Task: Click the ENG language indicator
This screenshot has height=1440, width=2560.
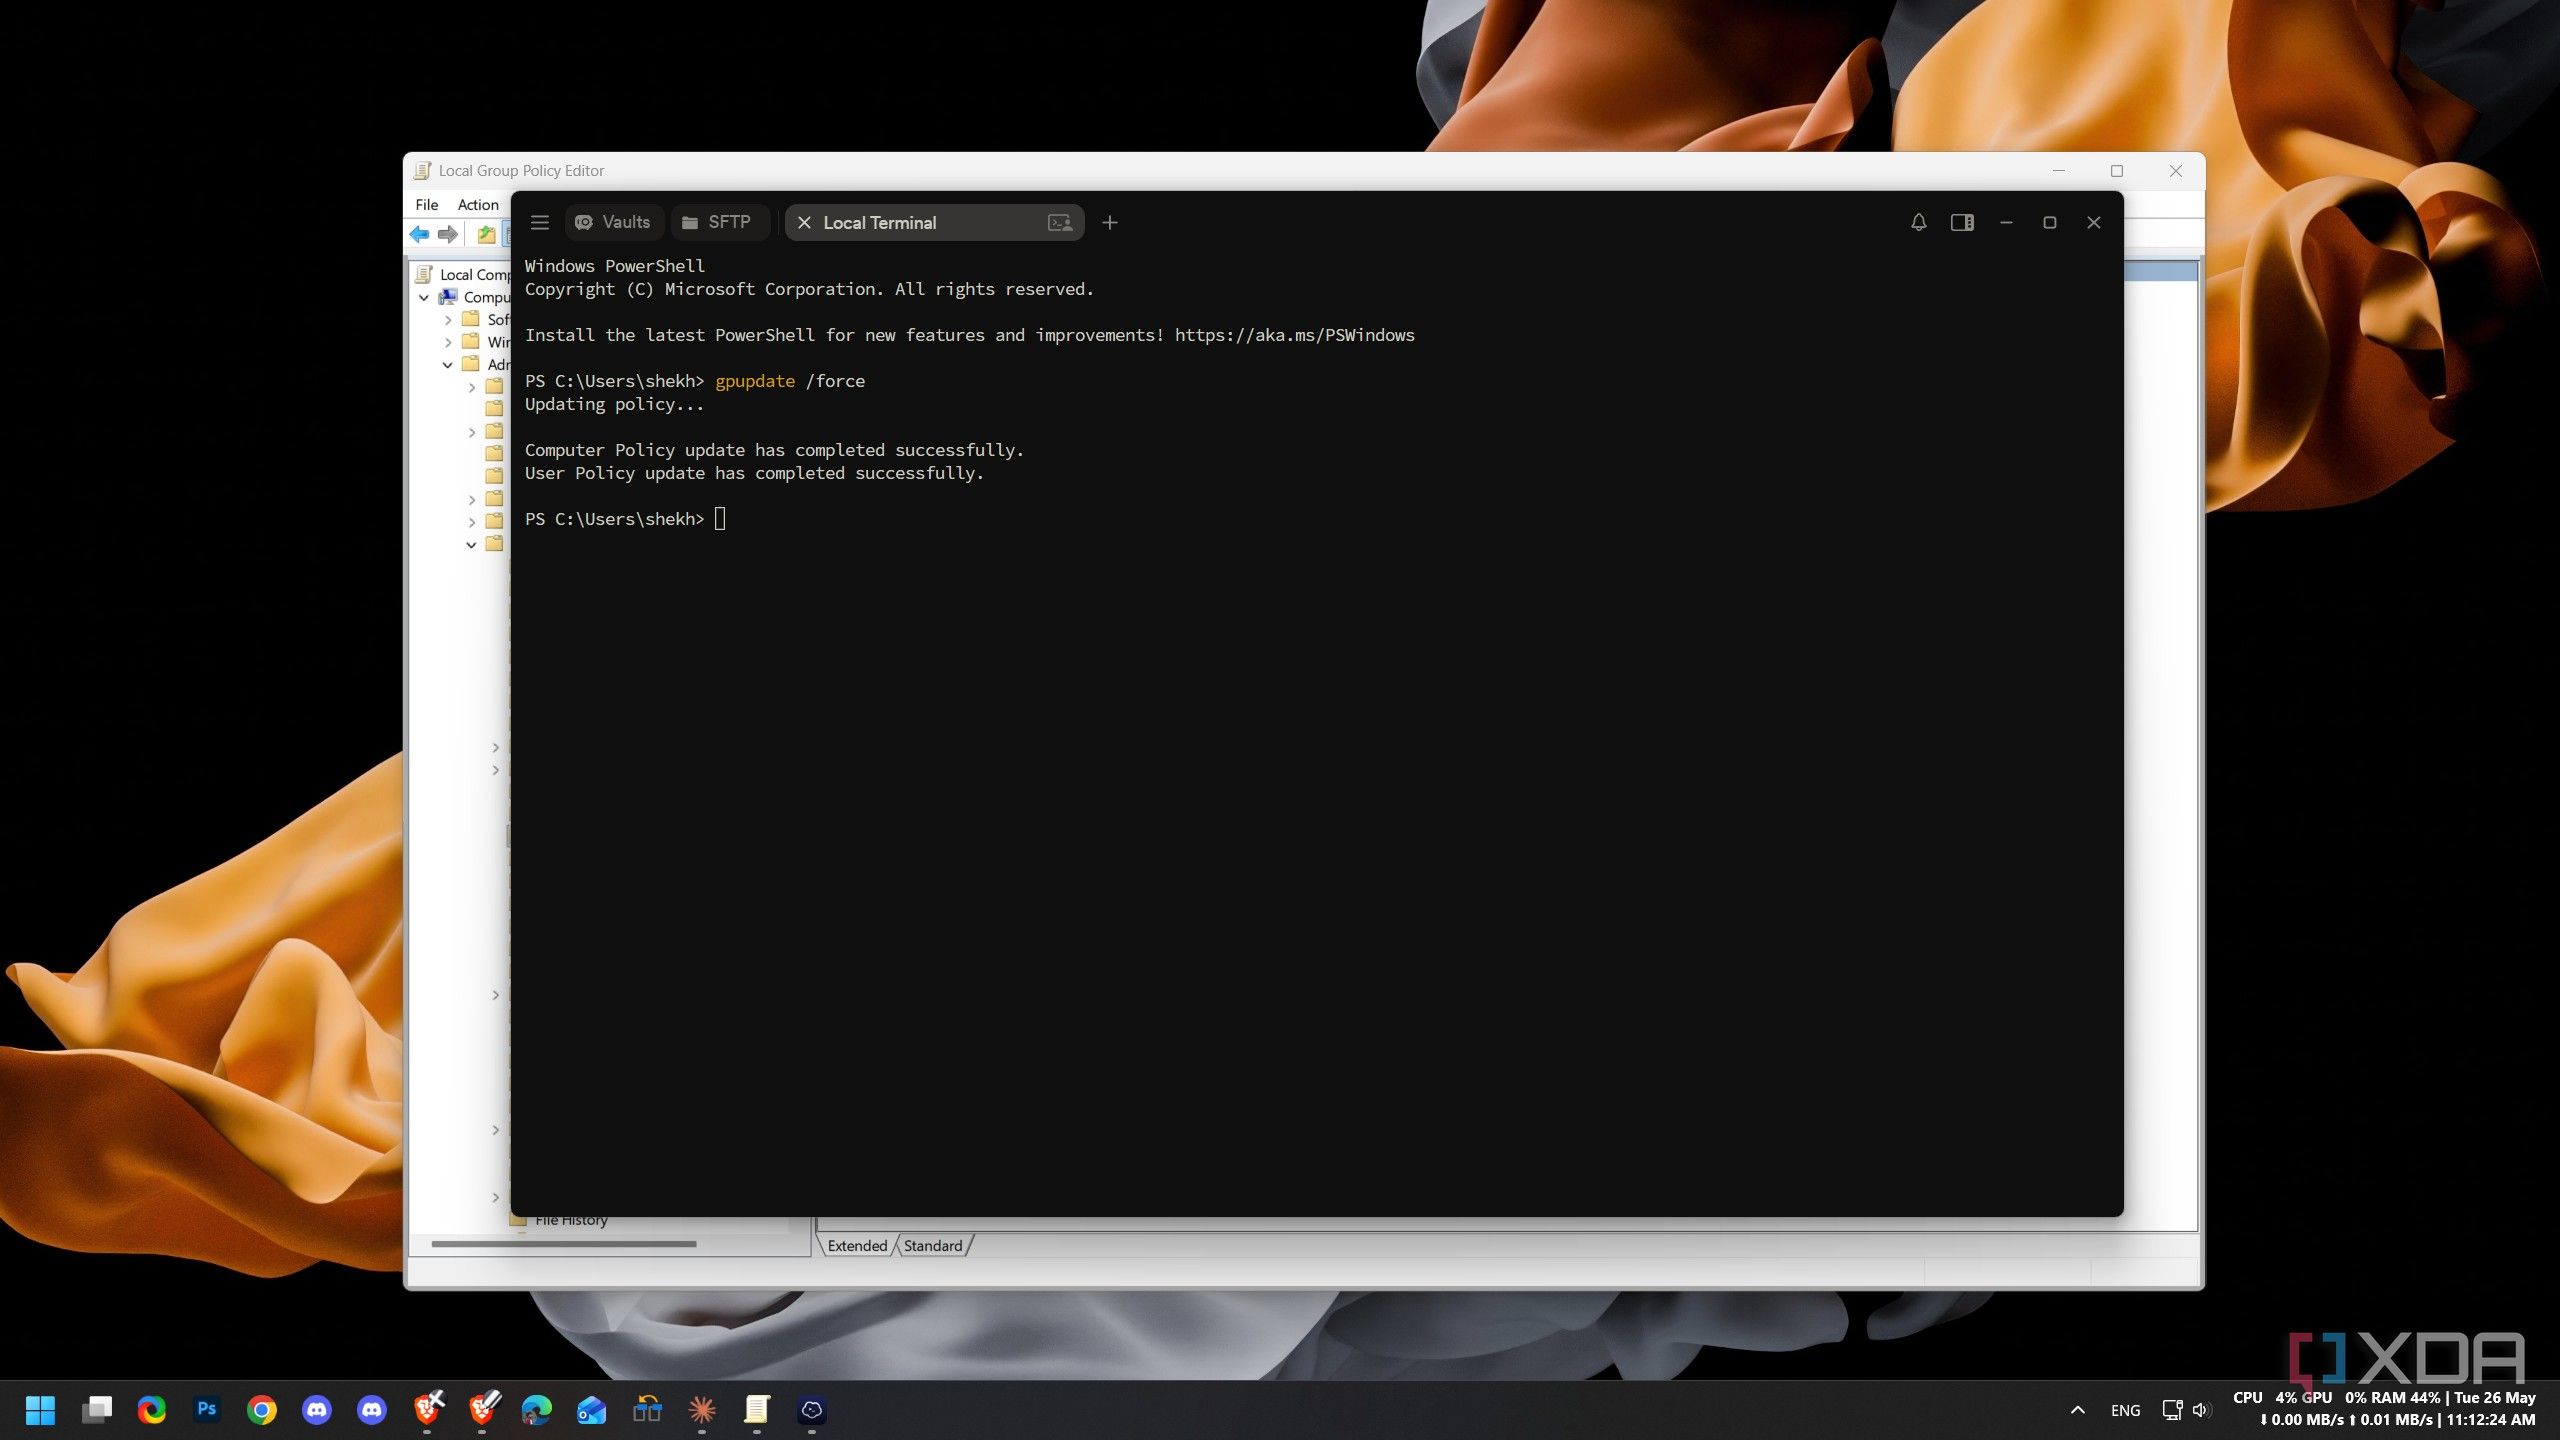Action: (x=2125, y=1410)
